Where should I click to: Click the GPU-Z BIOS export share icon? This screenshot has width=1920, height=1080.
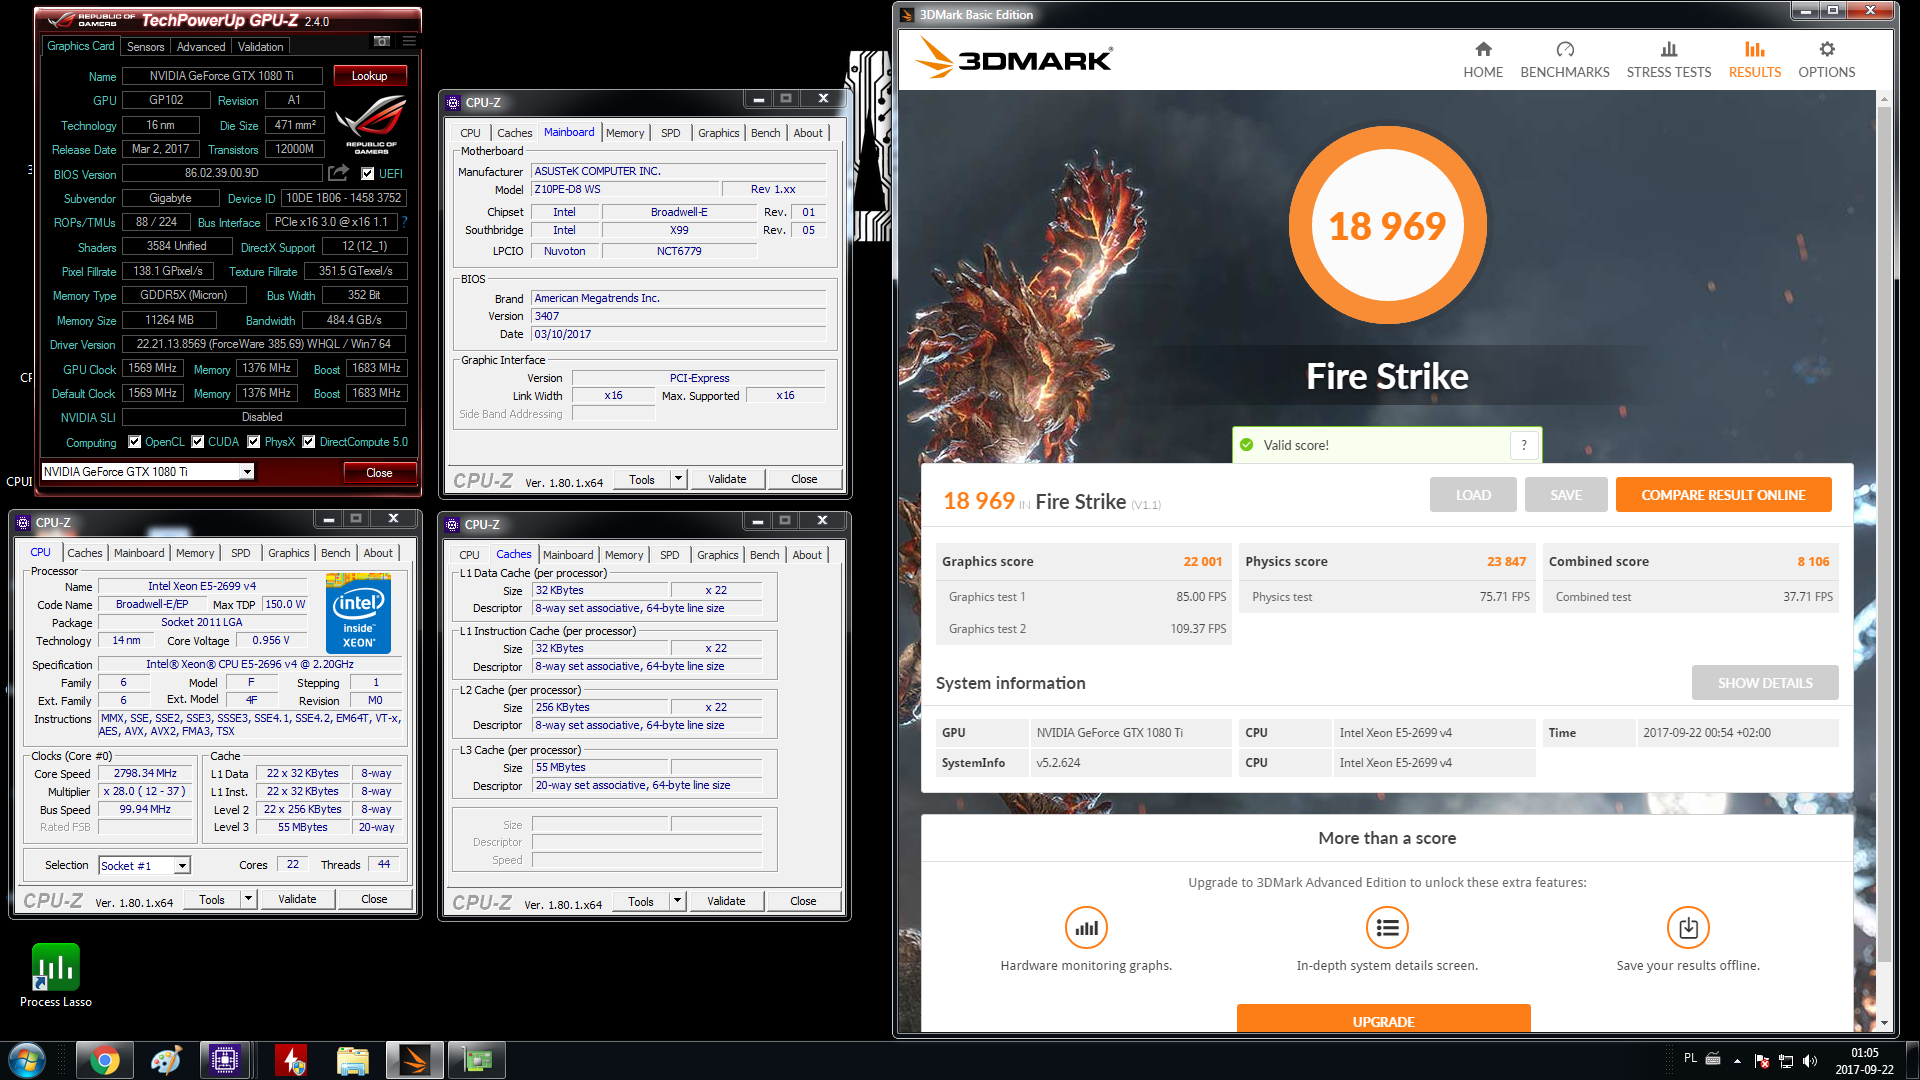[x=339, y=173]
